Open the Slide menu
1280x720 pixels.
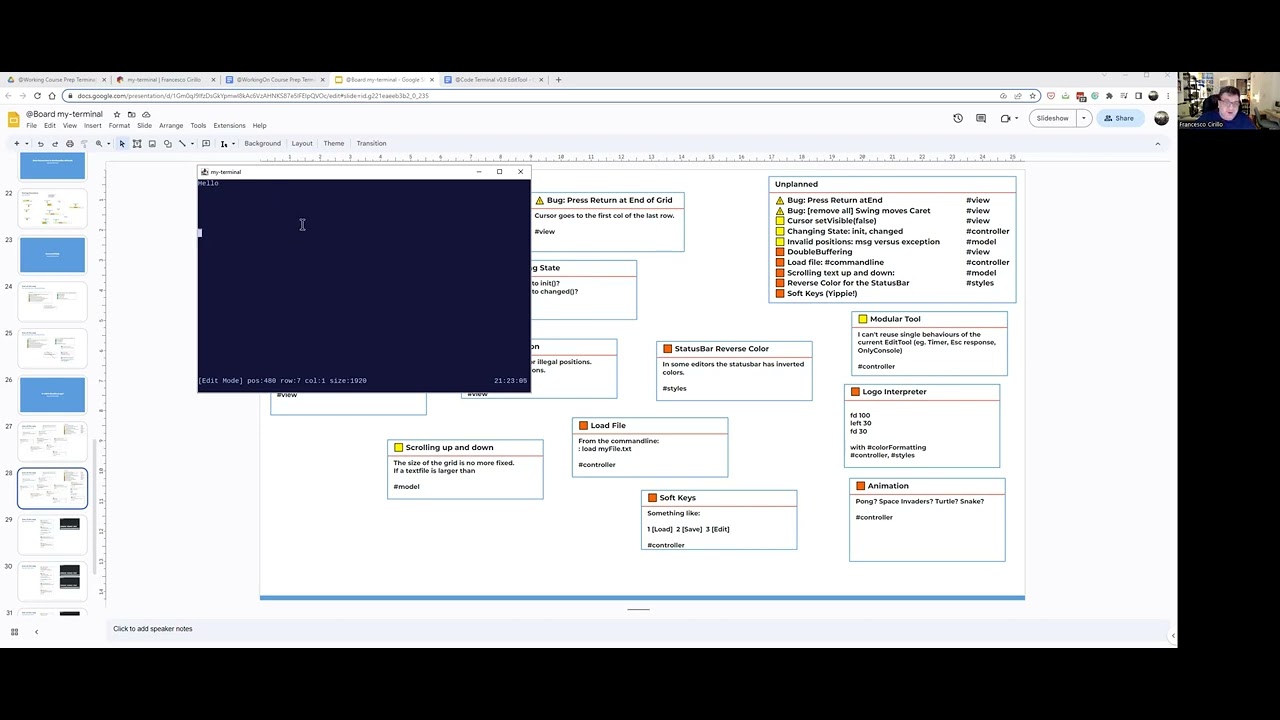pos(144,126)
